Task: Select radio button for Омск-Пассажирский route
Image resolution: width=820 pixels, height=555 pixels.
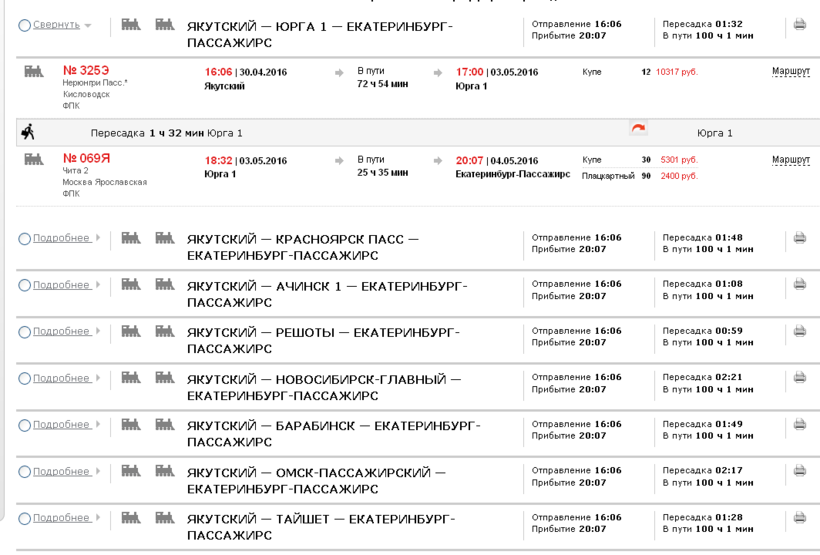Action: click(25, 472)
